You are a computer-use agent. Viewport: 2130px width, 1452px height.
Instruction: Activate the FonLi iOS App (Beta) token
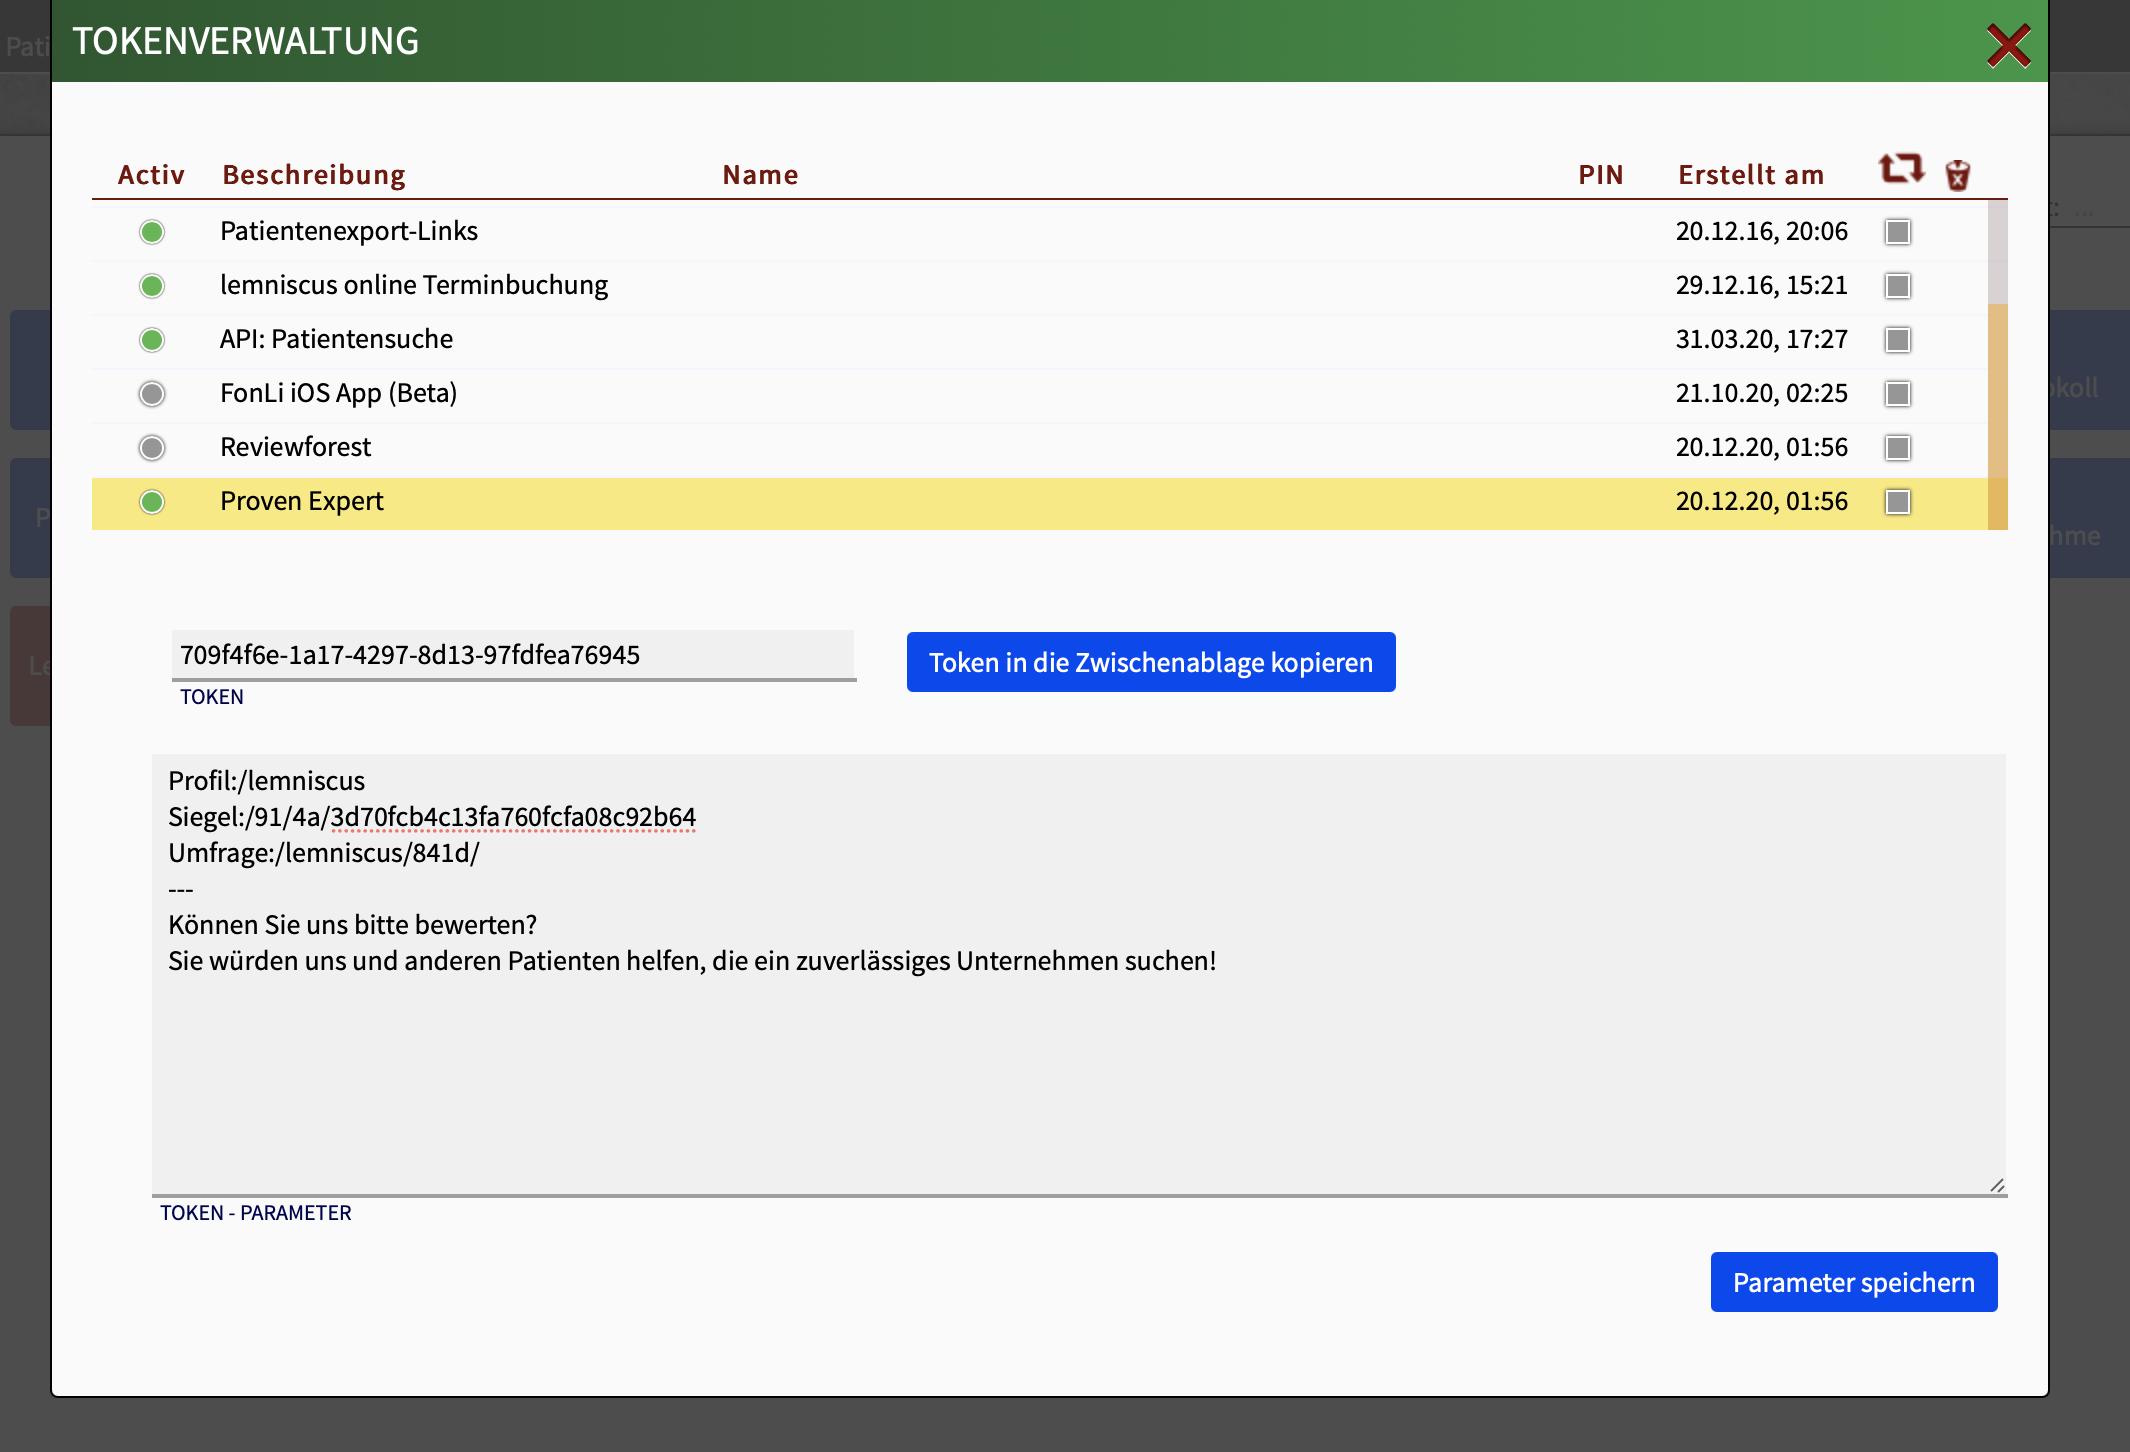152,394
